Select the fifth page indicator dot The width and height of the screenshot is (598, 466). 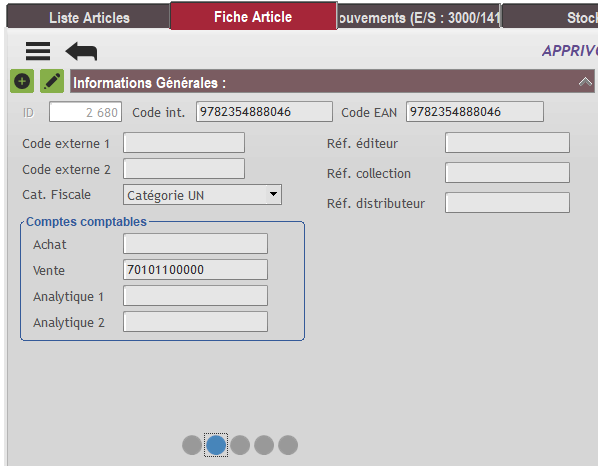(x=288, y=445)
